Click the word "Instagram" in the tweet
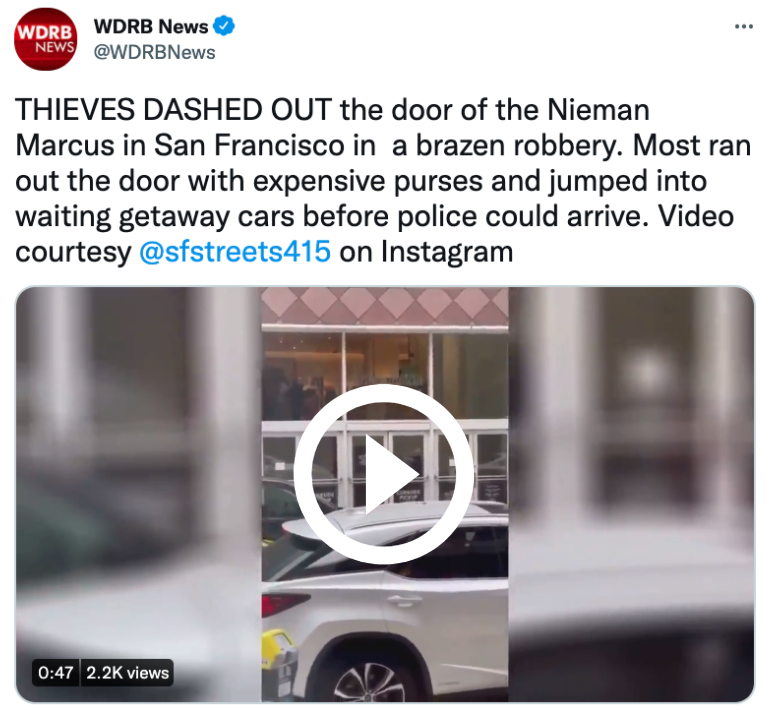 (447, 251)
